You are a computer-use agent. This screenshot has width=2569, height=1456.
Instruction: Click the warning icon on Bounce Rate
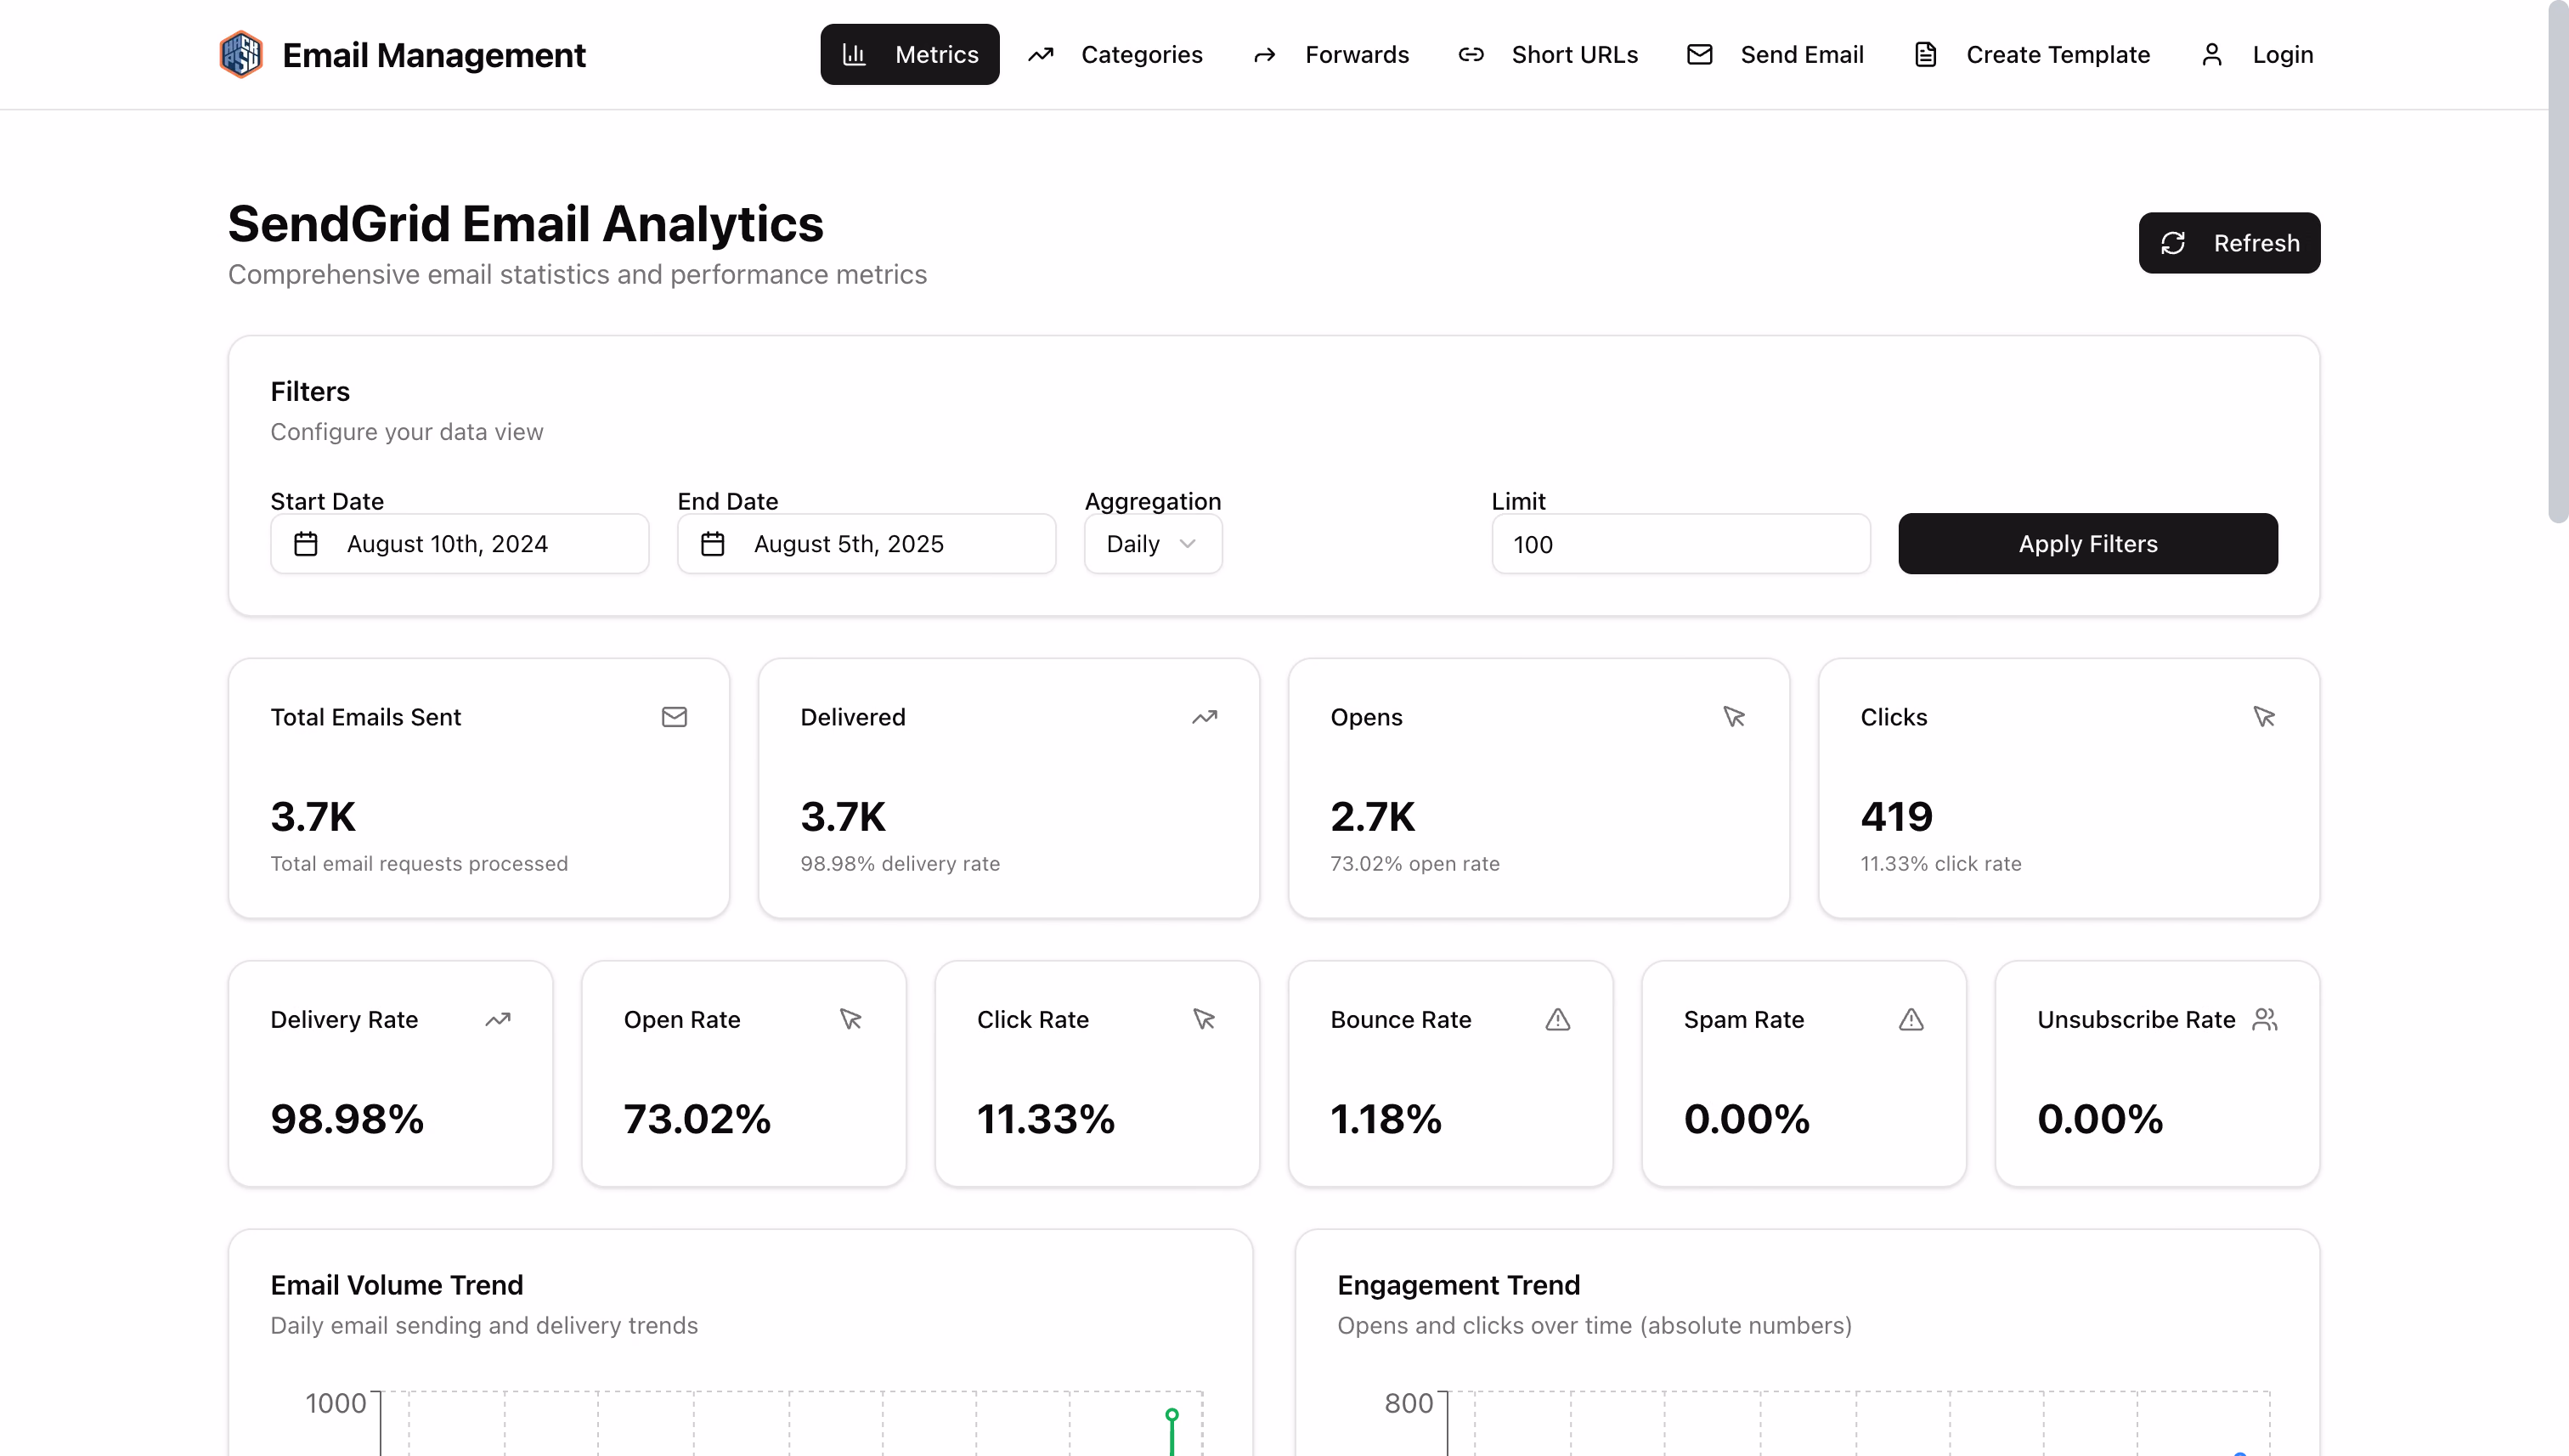[x=1558, y=1019]
